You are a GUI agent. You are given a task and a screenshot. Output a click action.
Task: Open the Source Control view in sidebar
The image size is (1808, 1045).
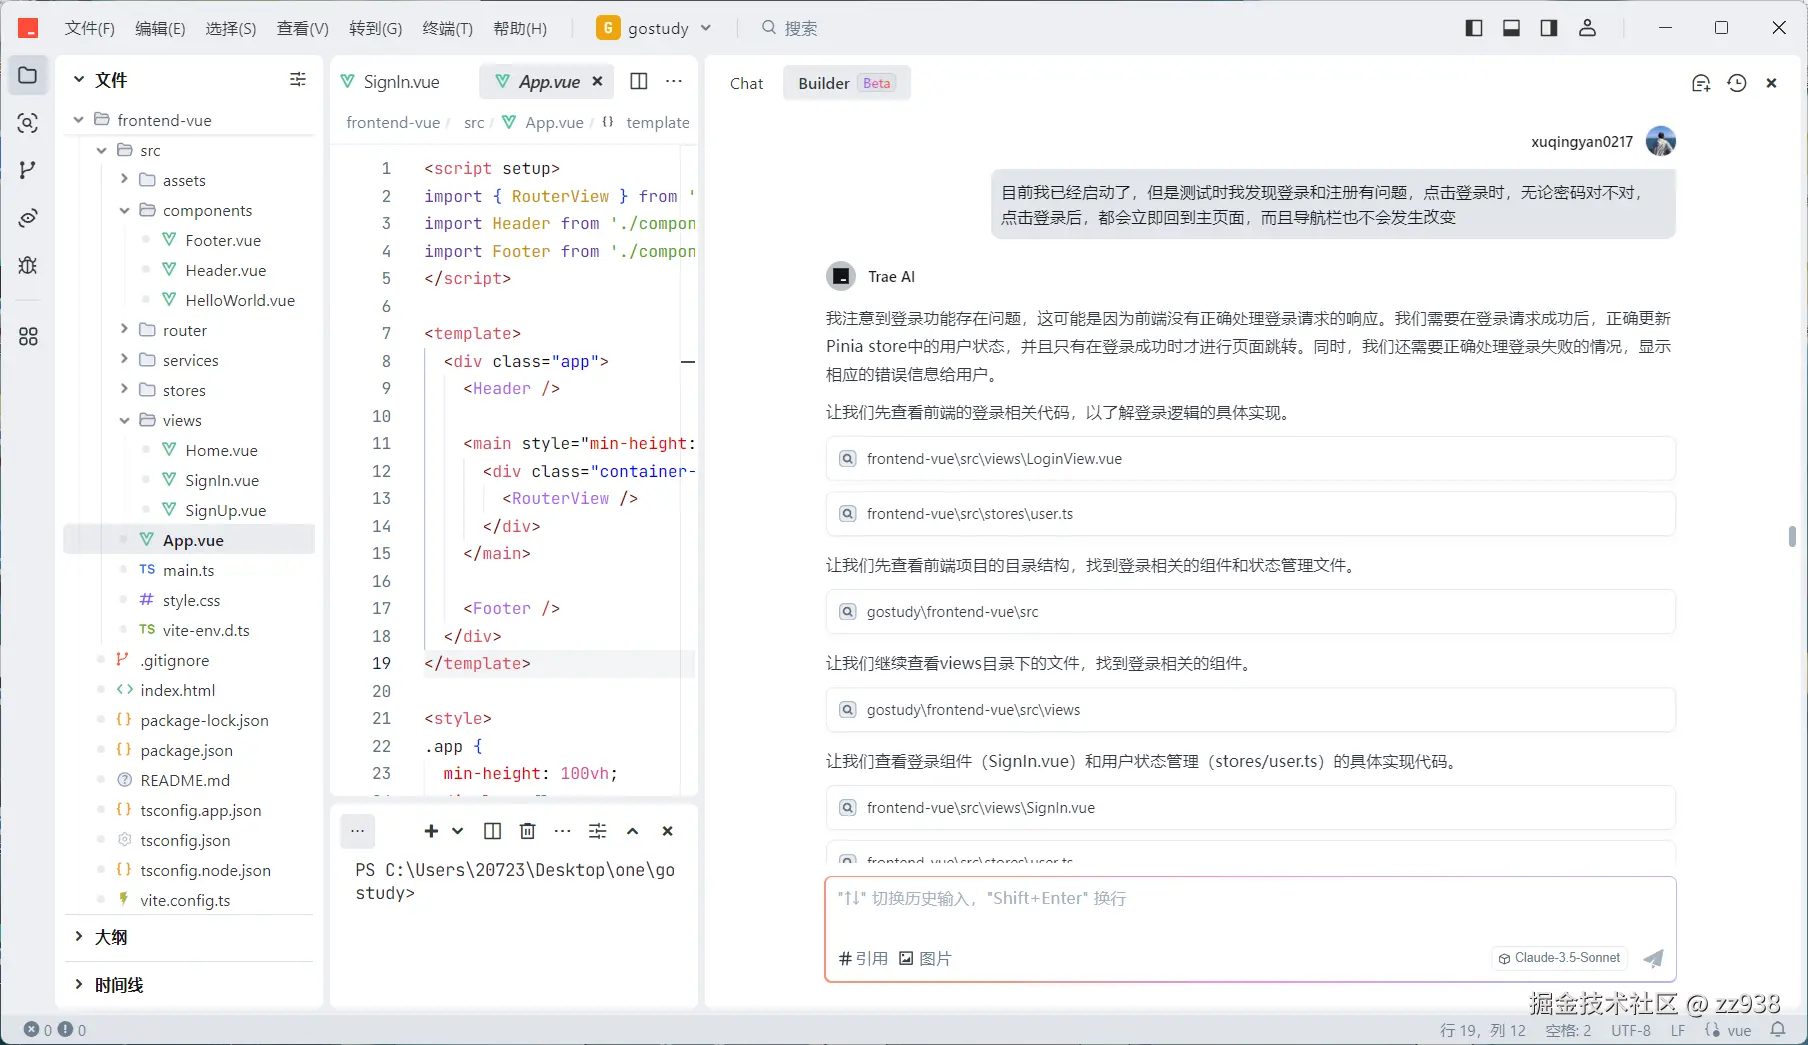(27, 170)
